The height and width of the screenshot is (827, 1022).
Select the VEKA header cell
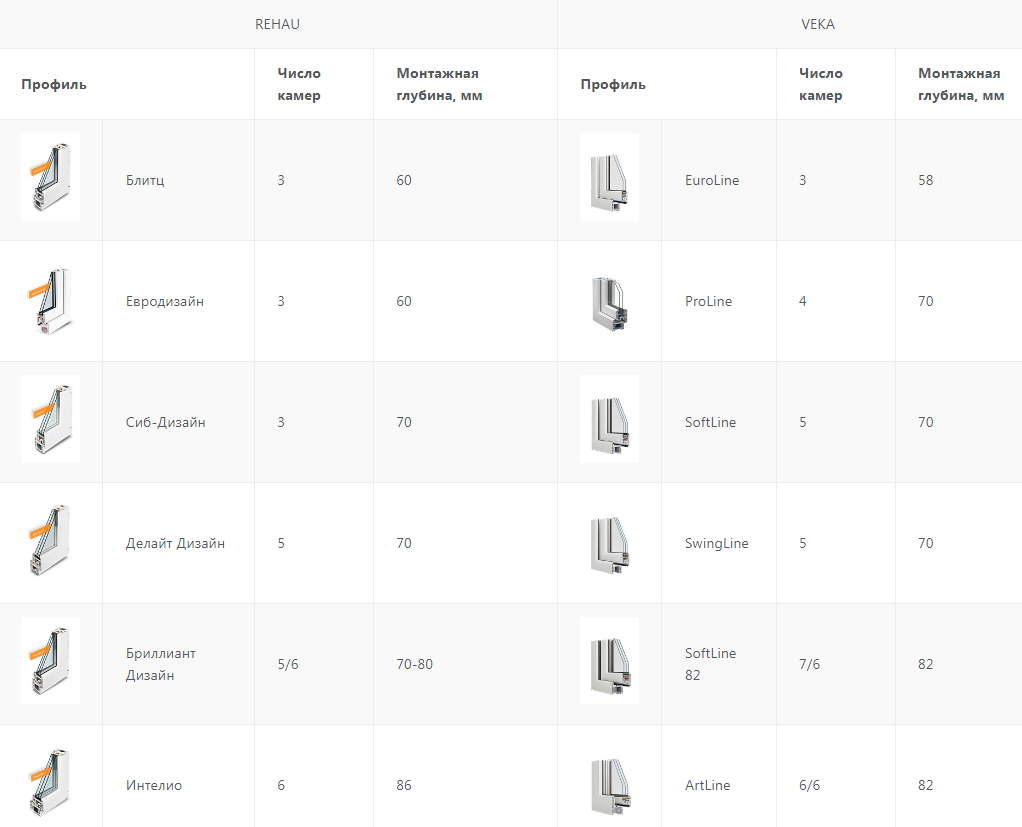790,24
